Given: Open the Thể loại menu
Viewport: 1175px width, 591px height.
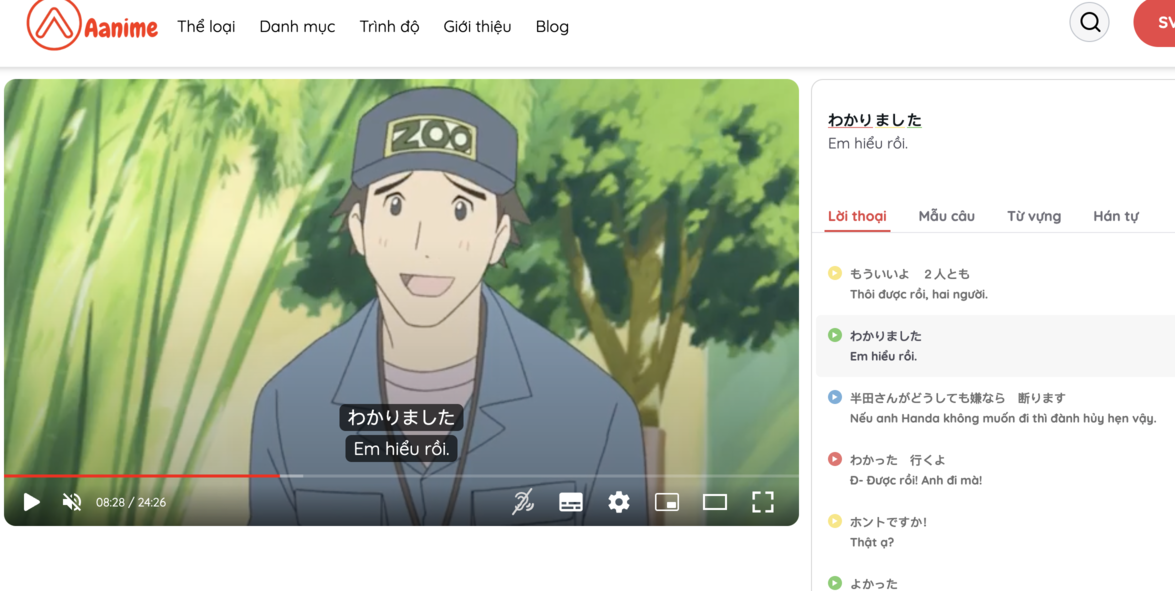Looking at the screenshot, I should point(205,27).
